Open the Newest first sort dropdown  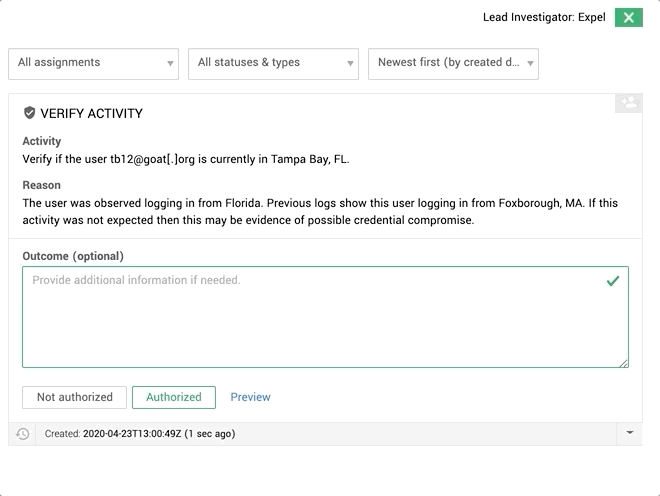point(453,64)
